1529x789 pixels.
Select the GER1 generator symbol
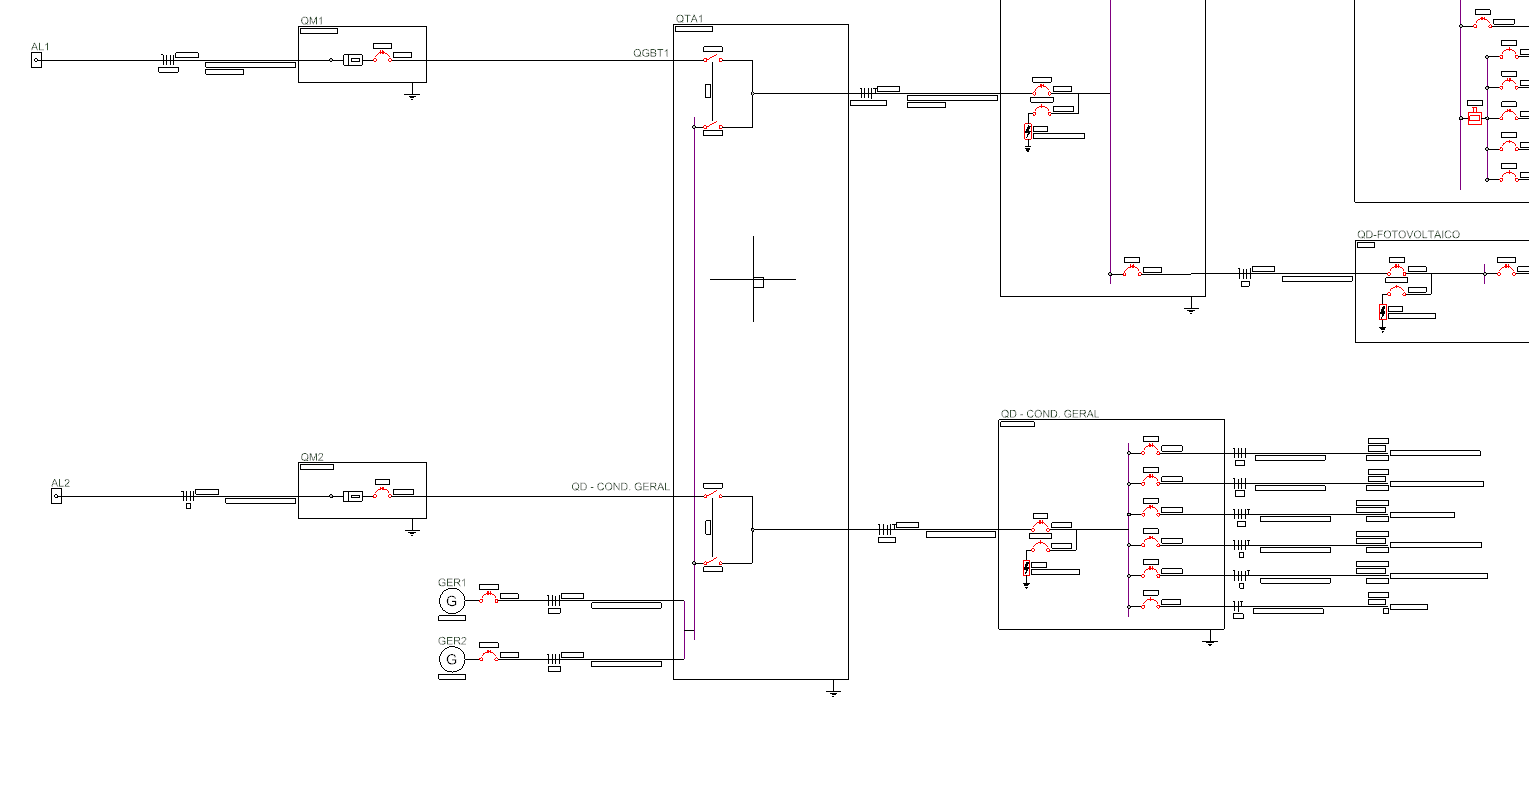(452, 601)
